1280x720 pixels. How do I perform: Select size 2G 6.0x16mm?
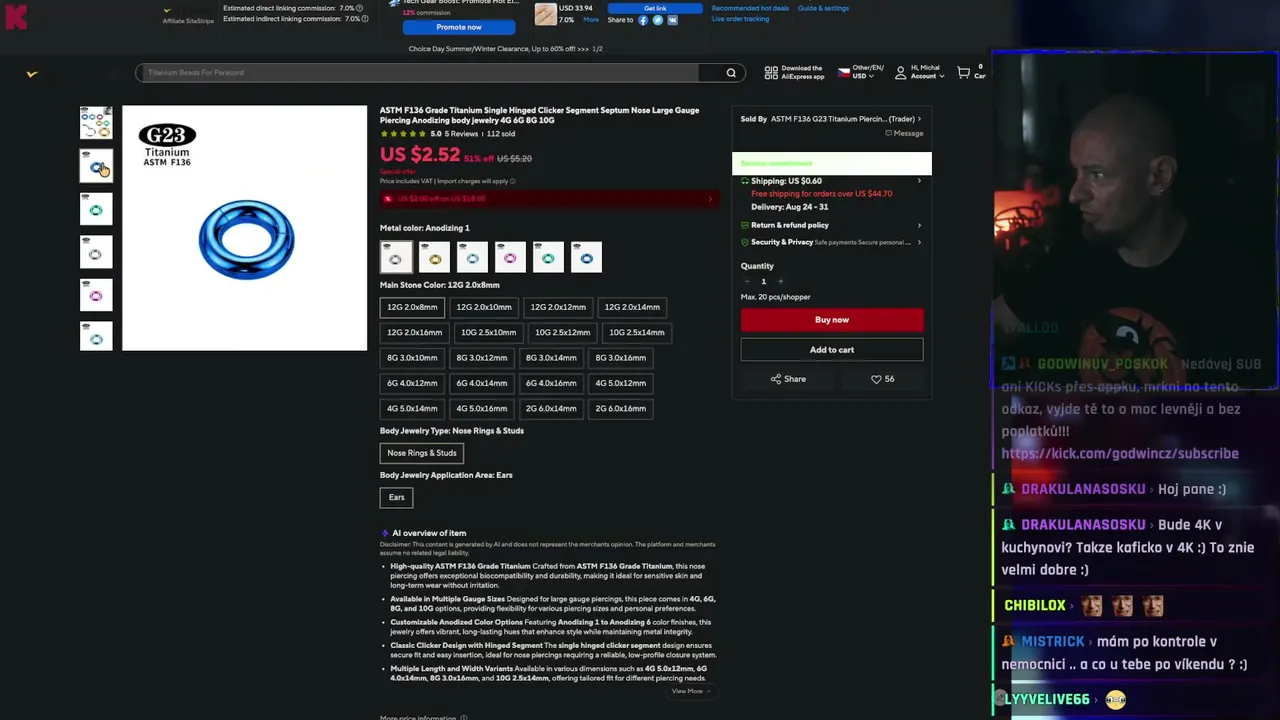click(x=620, y=408)
